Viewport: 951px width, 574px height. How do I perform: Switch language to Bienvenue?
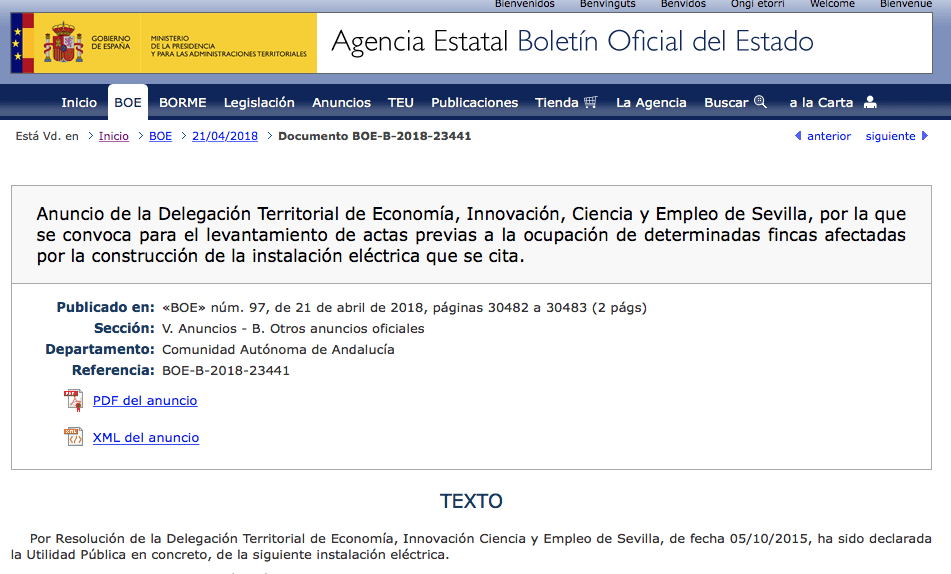click(906, 4)
